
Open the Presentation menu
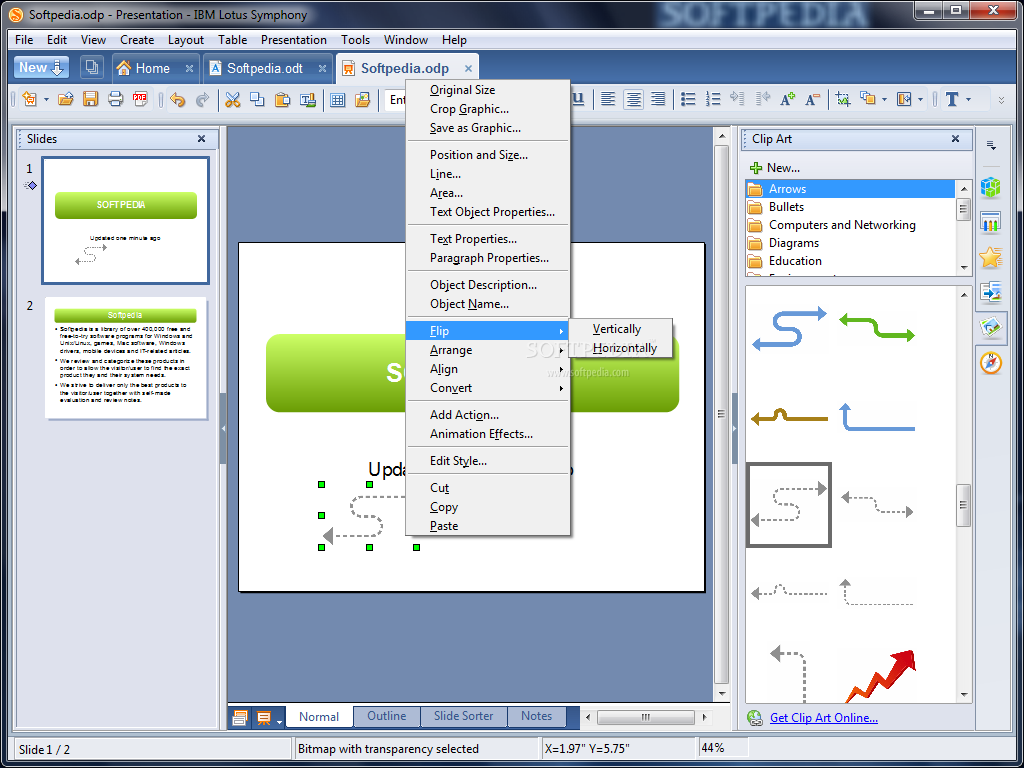[293, 40]
